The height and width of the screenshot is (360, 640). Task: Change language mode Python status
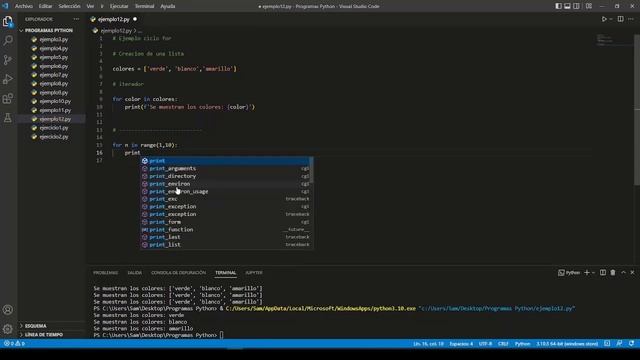(x=522, y=344)
